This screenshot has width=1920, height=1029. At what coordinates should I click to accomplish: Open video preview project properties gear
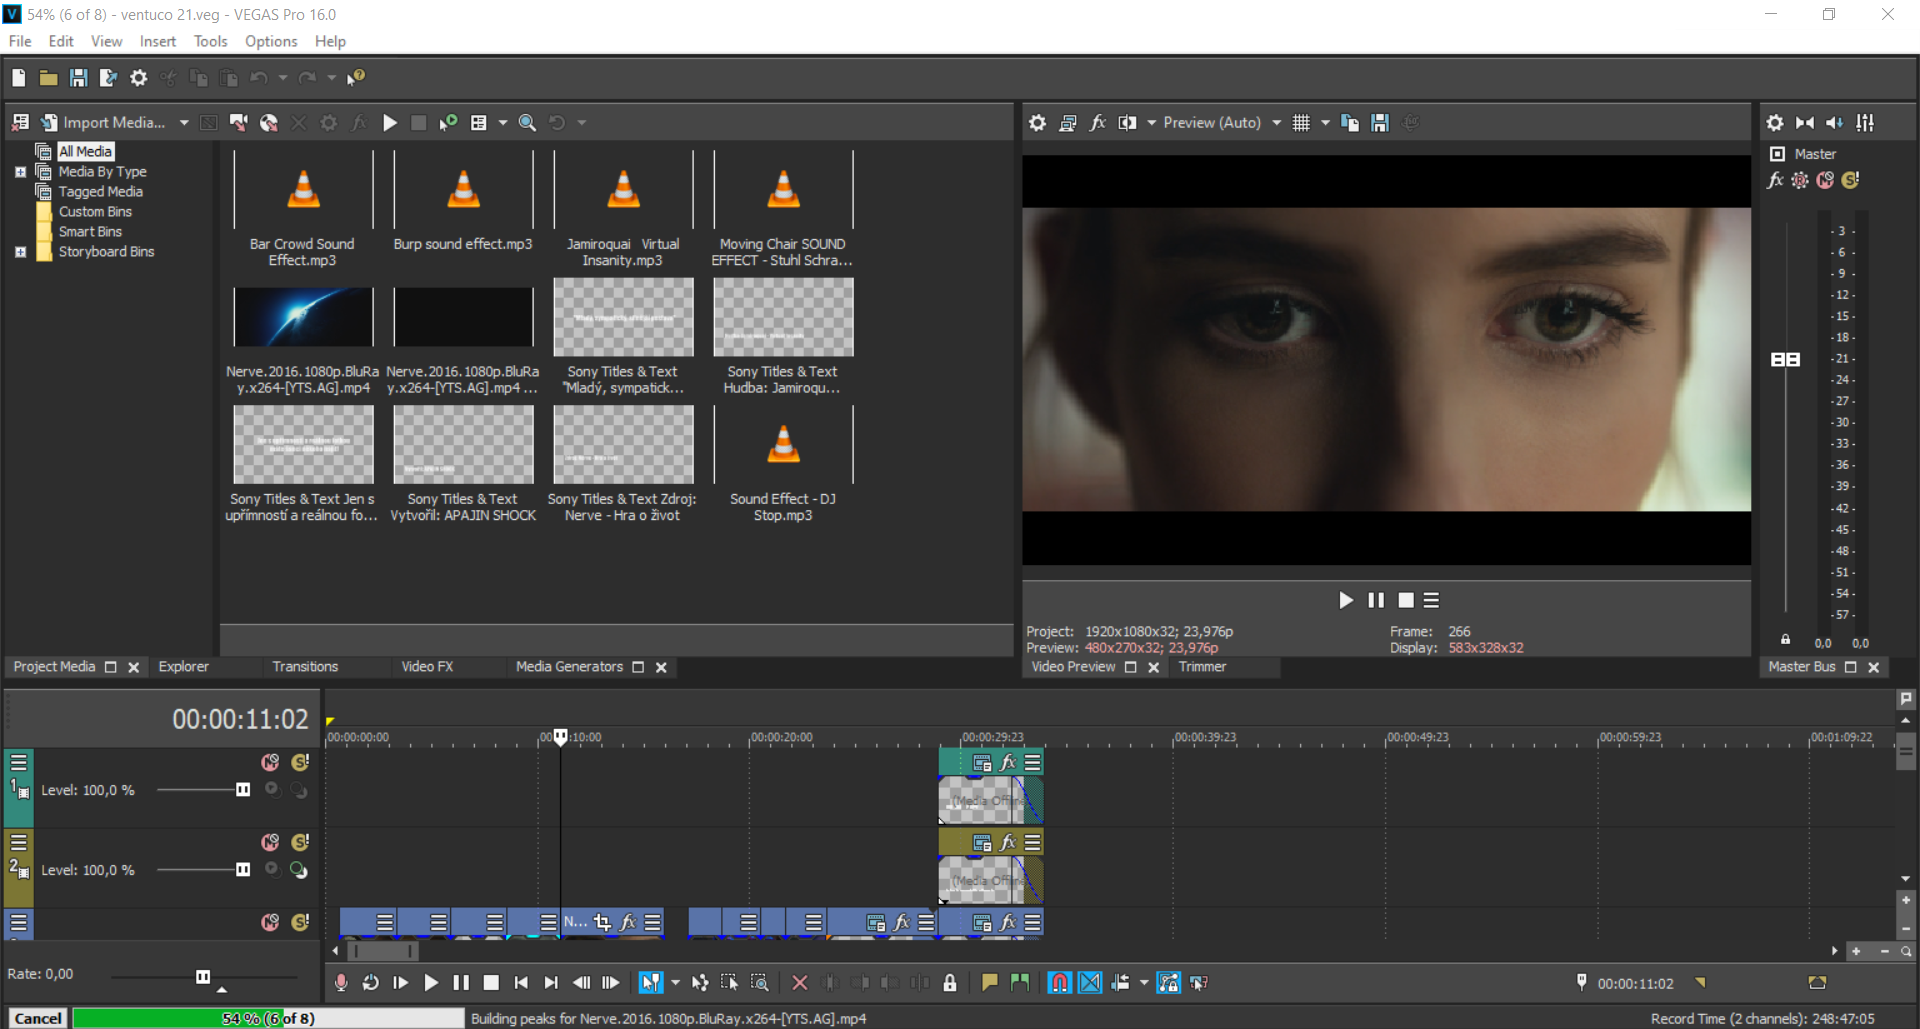click(x=1037, y=123)
